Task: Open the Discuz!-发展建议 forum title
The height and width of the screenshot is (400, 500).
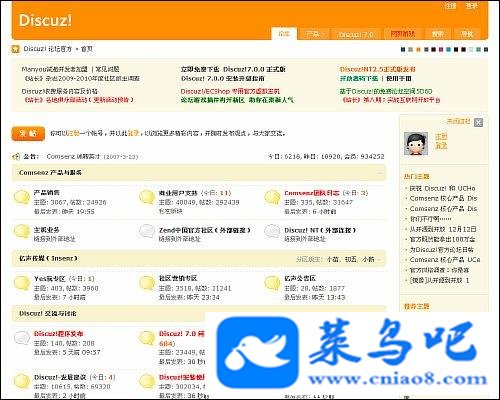Action: click(60, 377)
